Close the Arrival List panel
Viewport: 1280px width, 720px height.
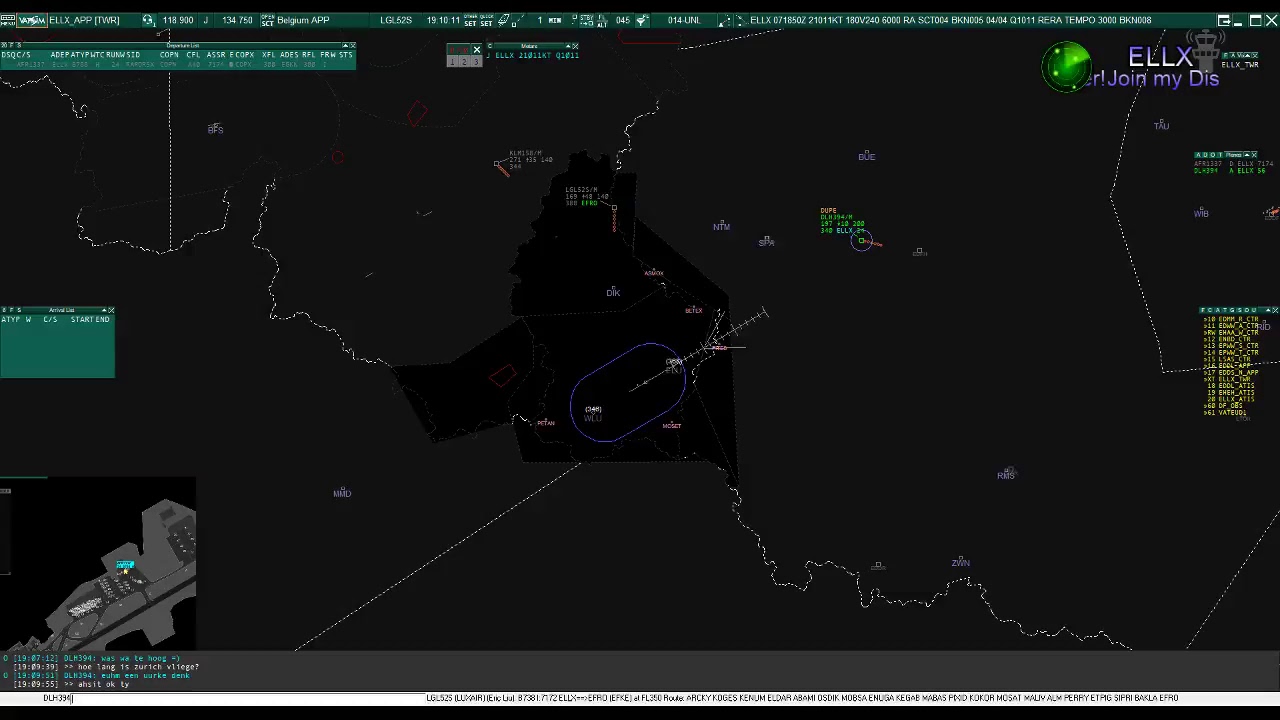[111, 310]
